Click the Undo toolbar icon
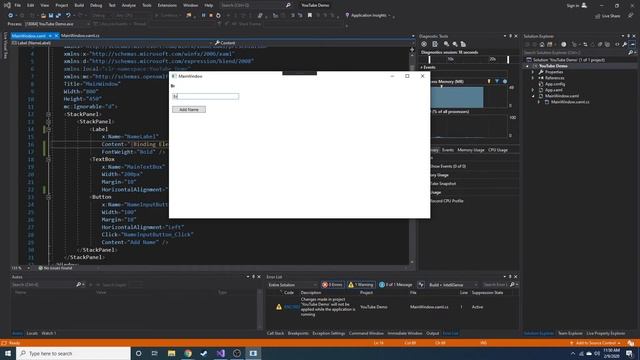Image resolution: width=640 pixels, height=360 pixels. point(68,16)
